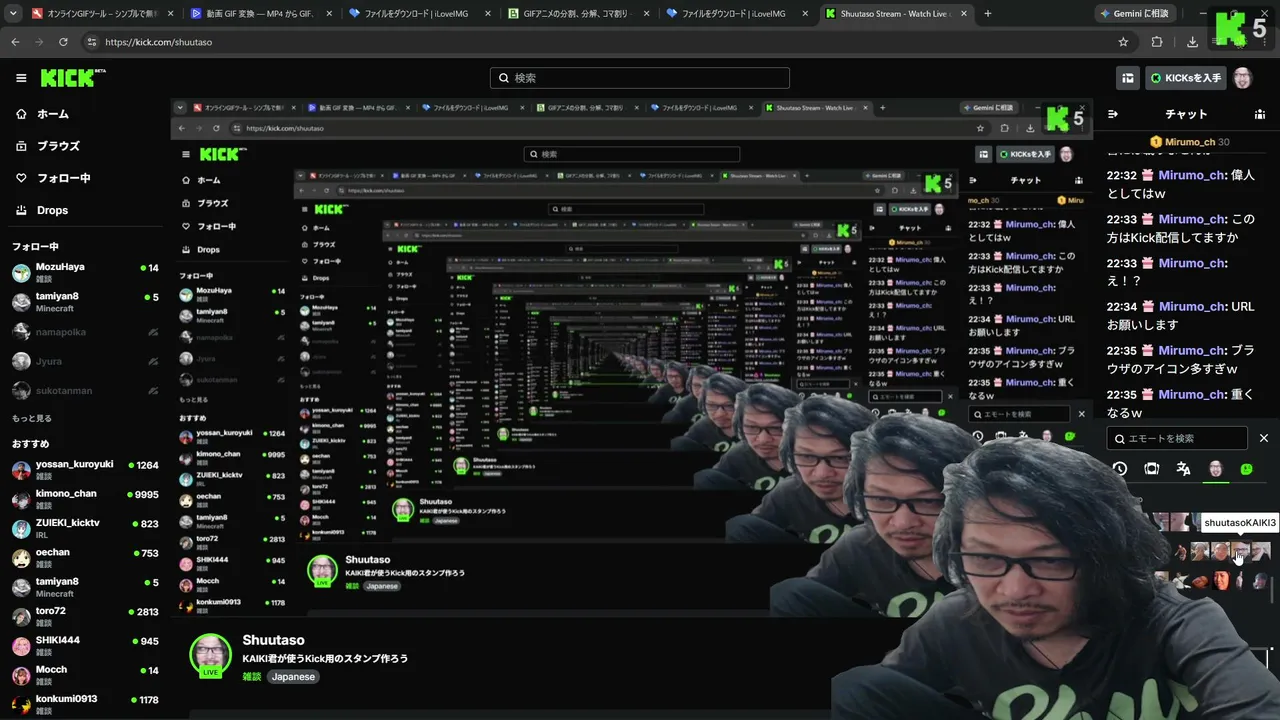Open site information icon in address bar

click(92, 42)
